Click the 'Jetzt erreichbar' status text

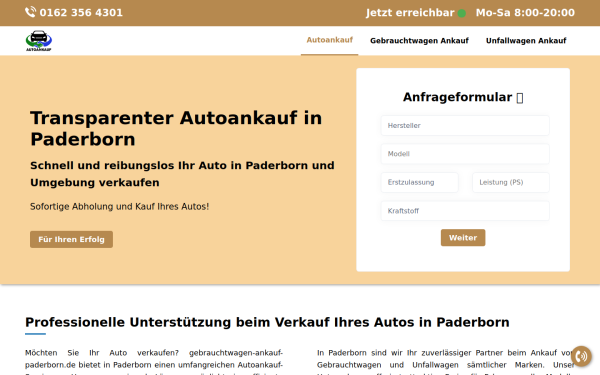pos(410,13)
